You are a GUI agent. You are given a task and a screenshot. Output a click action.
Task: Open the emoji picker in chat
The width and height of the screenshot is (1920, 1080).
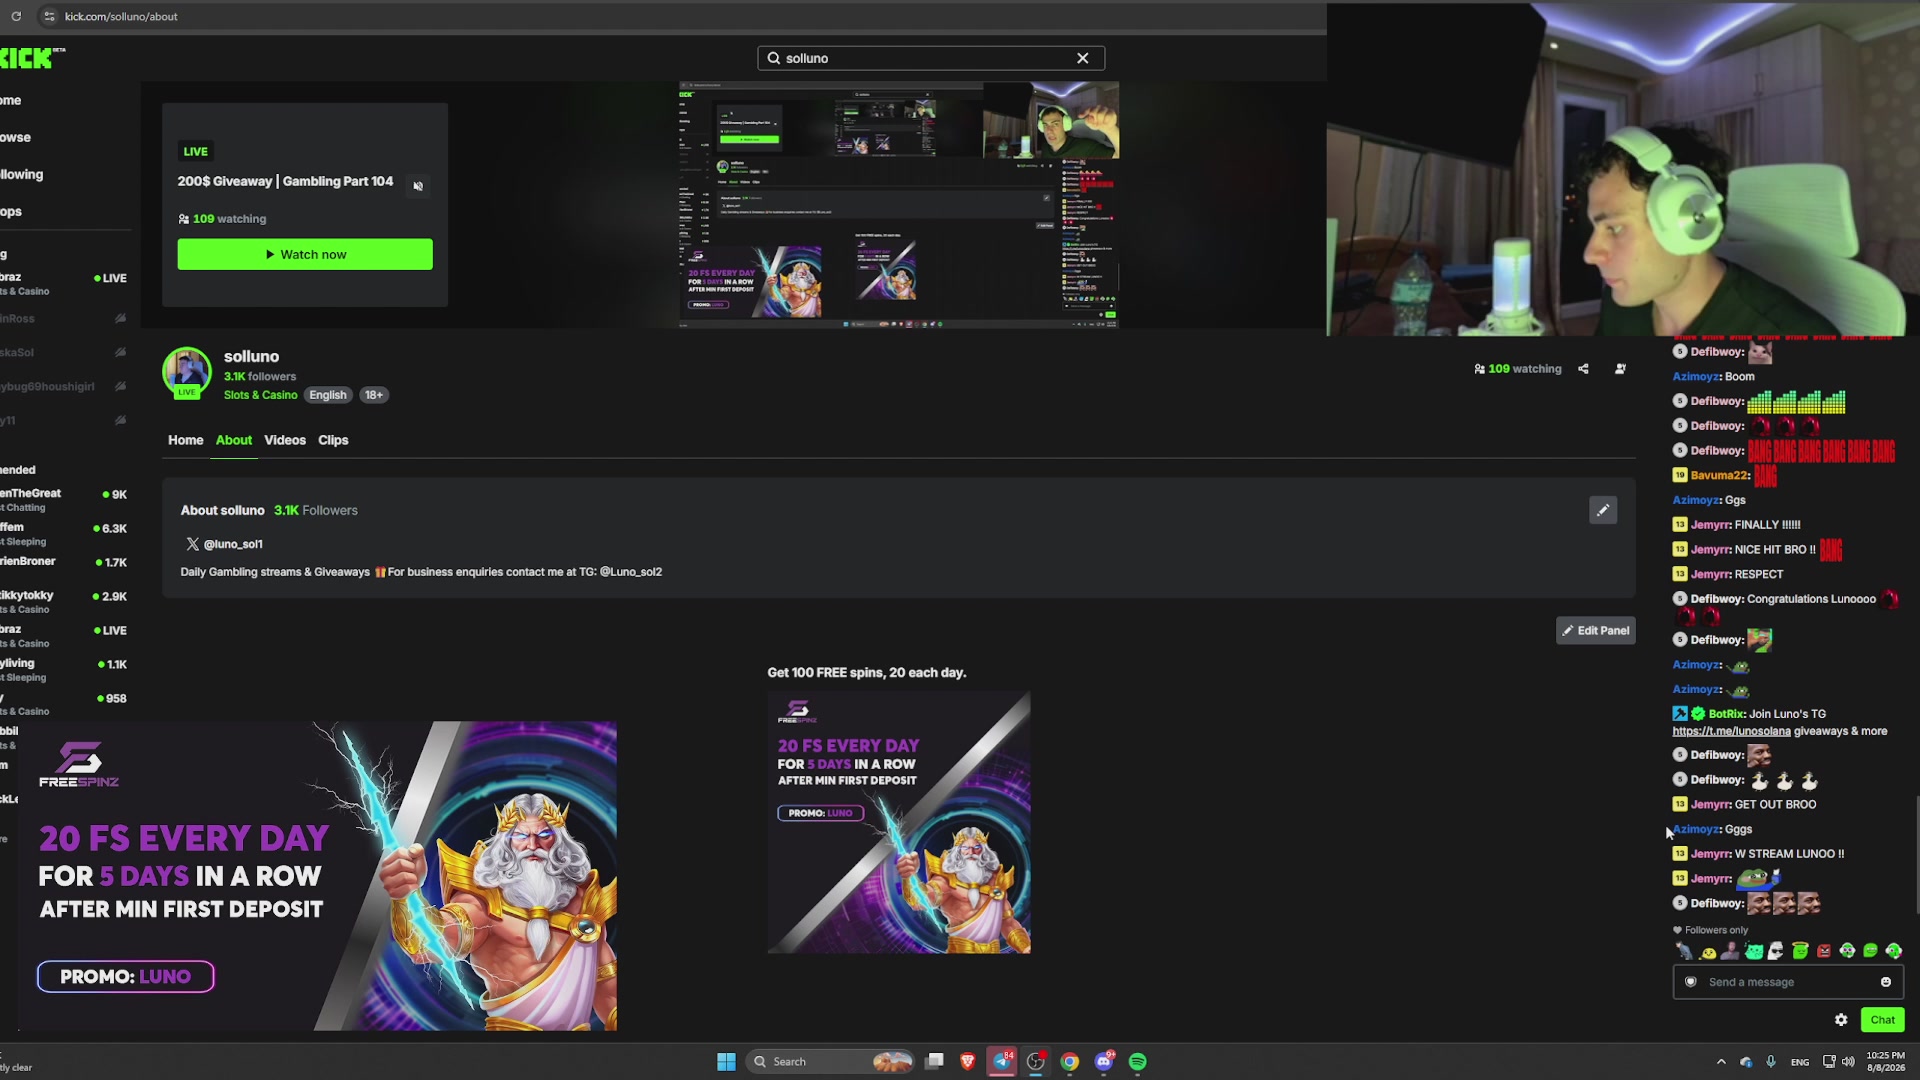click(1886, 982)
